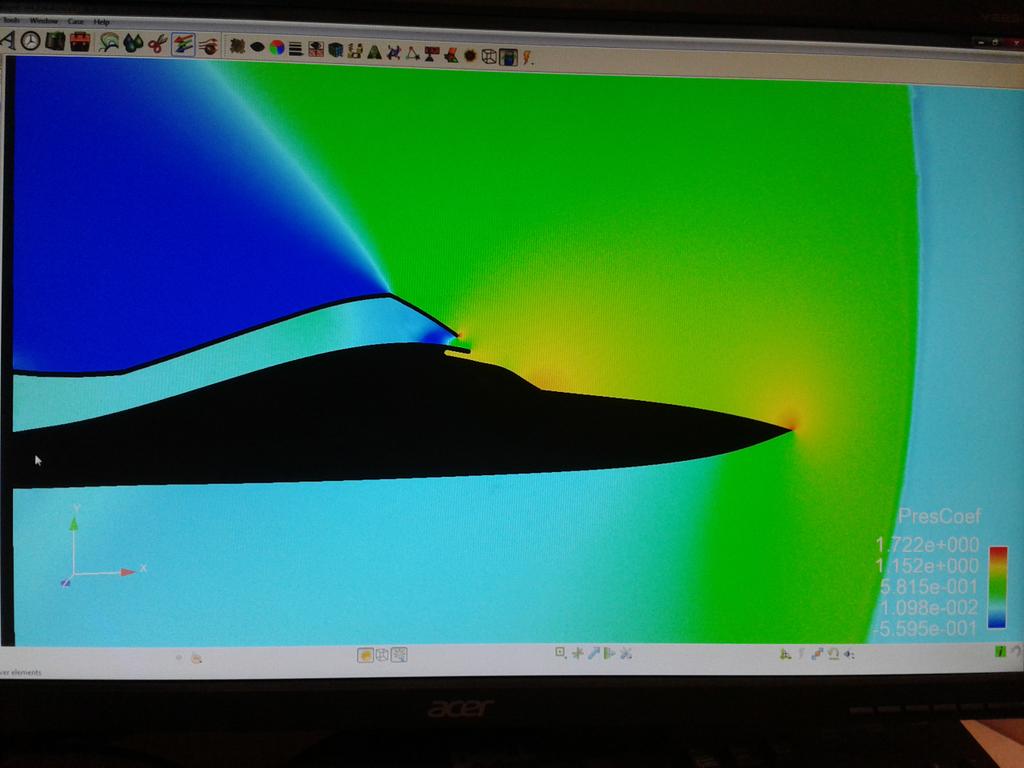Click the legend minimum value -5.595e-001
Image resolution: width=1024 pixels, height=768 pixels.
[925, 628]
